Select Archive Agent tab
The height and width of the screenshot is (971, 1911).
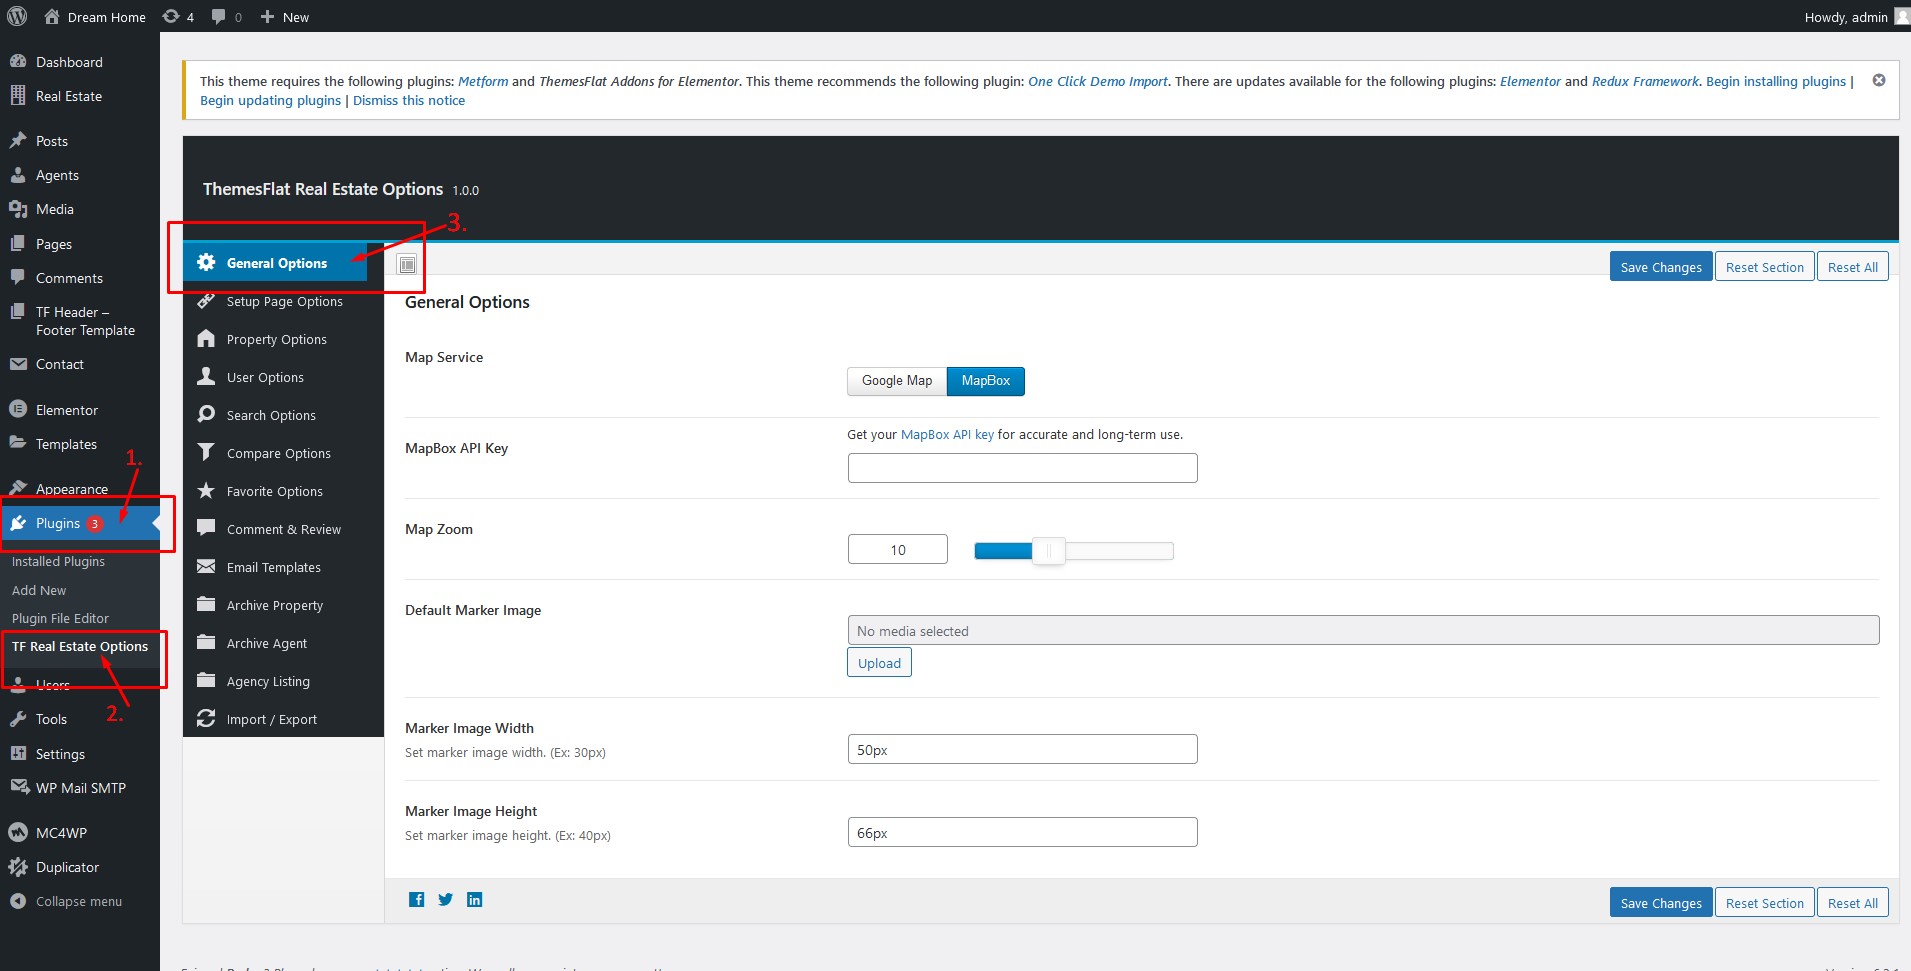283,643
